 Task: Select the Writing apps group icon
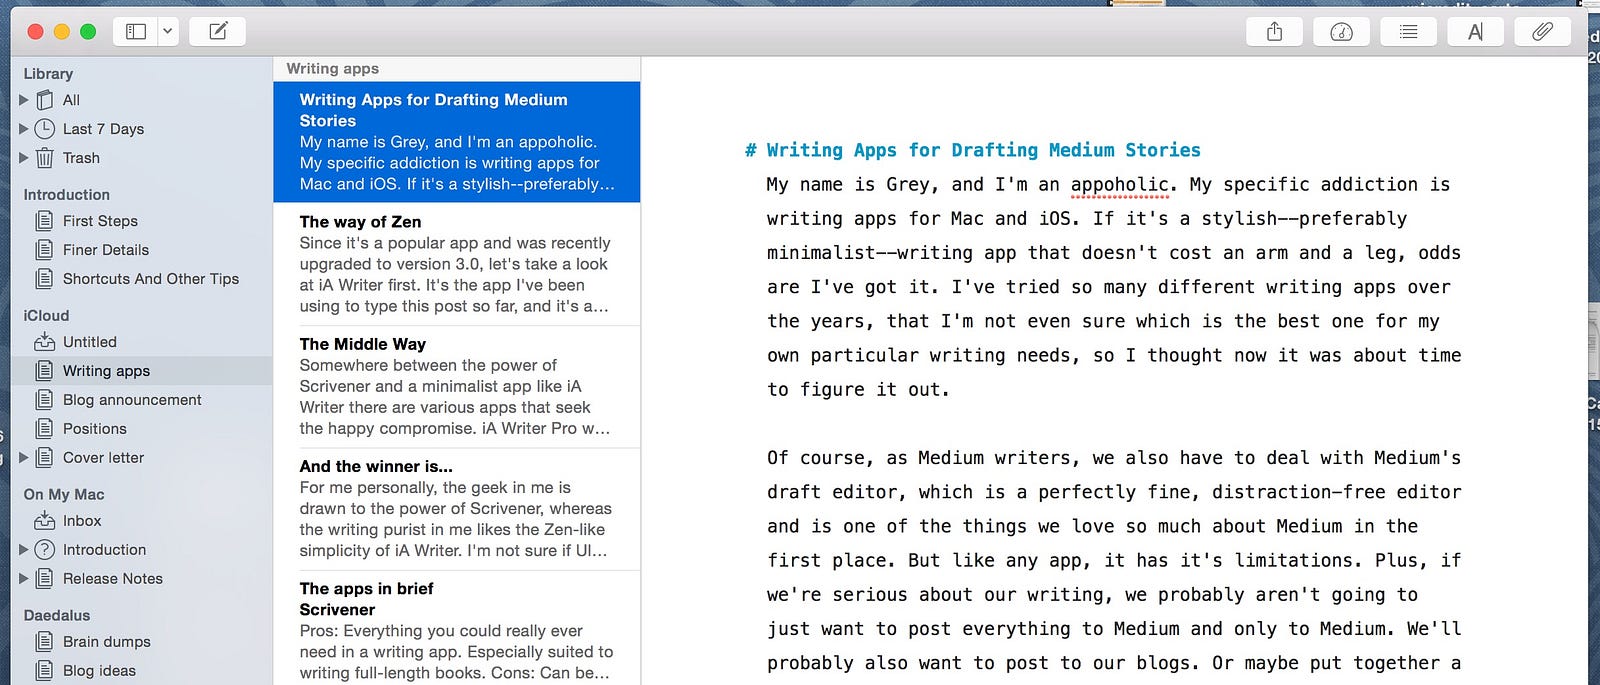pyautogui.click(x=45, y=371)
